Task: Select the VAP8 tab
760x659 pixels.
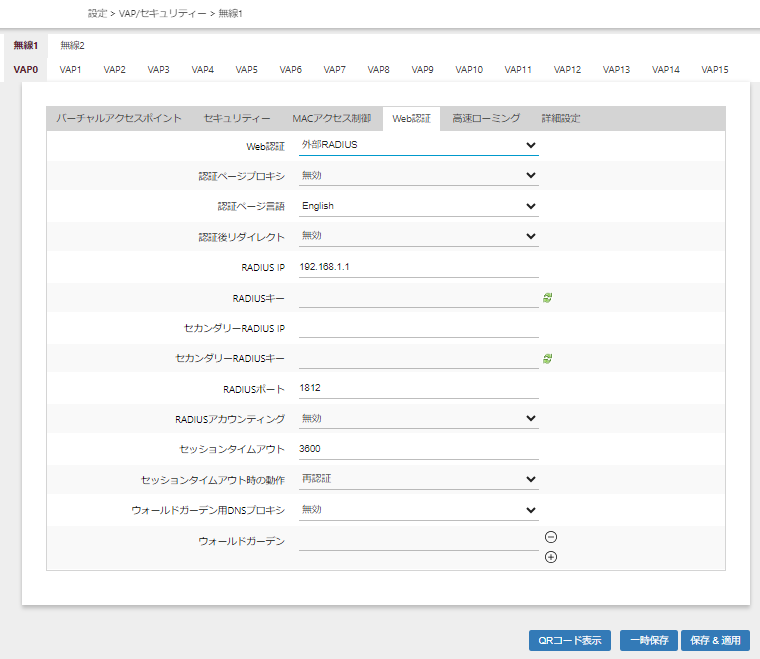Action: tap(379, 70)
